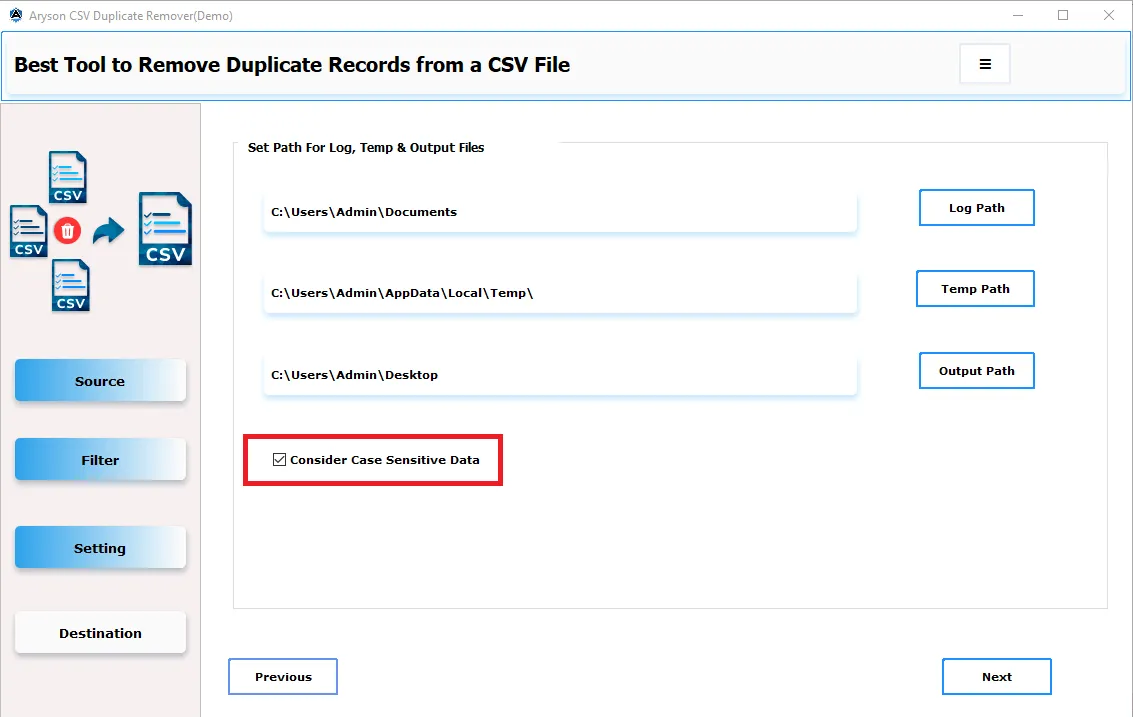Go to the Filter step
The image size is (1133, 717).
coord(100,460)
